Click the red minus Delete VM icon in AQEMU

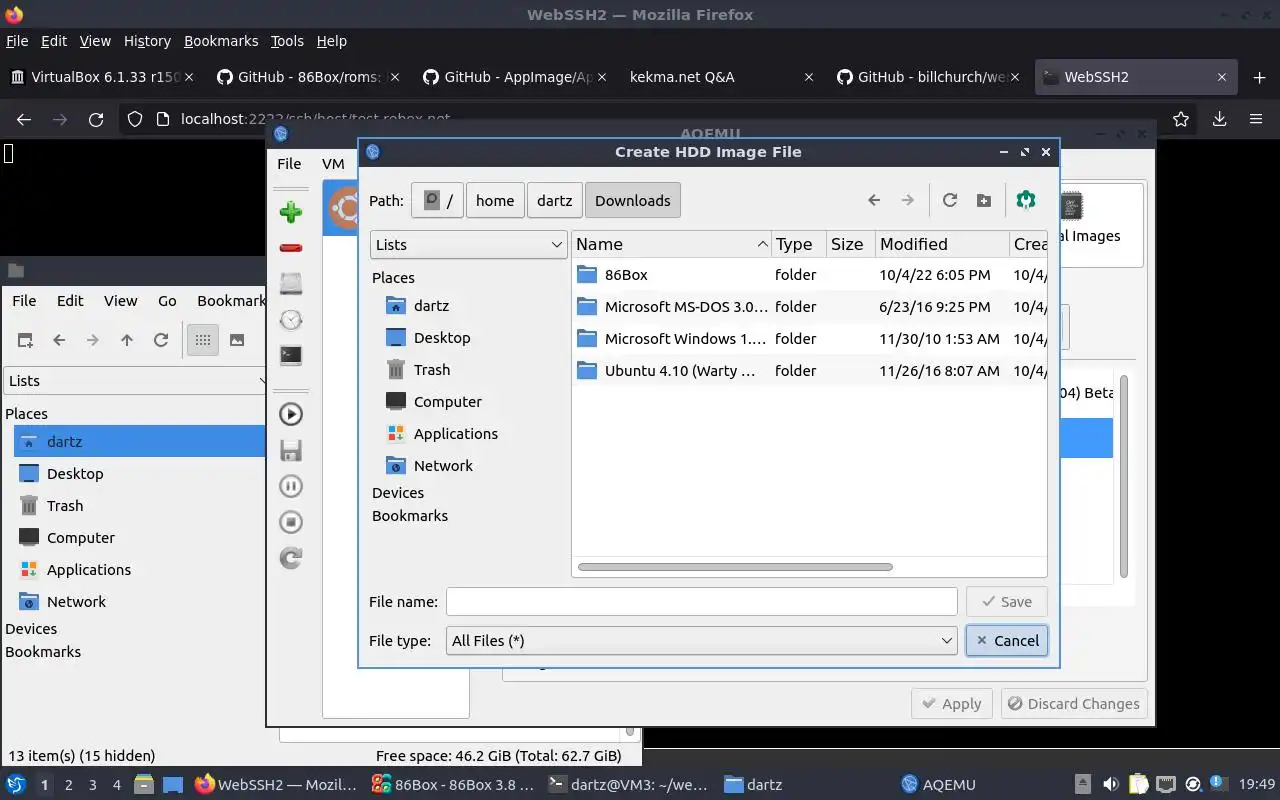click(291, 248)
